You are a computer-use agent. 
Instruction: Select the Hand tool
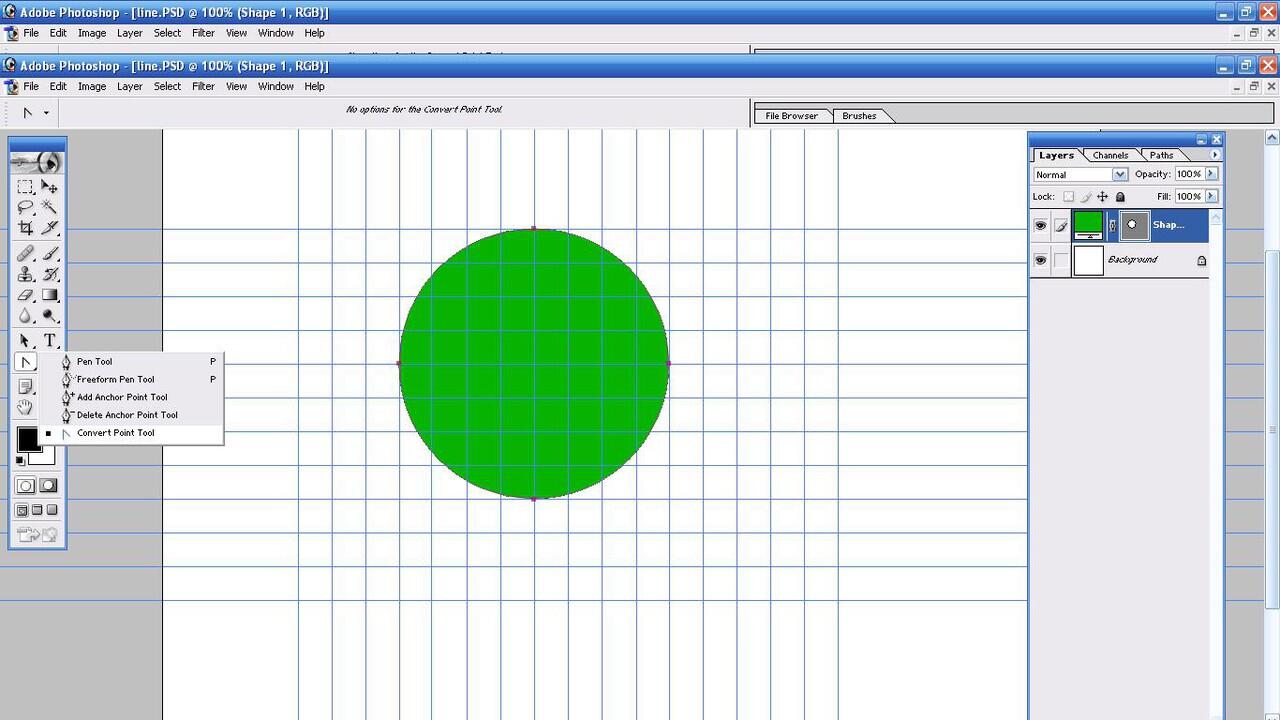click(26, 407)
